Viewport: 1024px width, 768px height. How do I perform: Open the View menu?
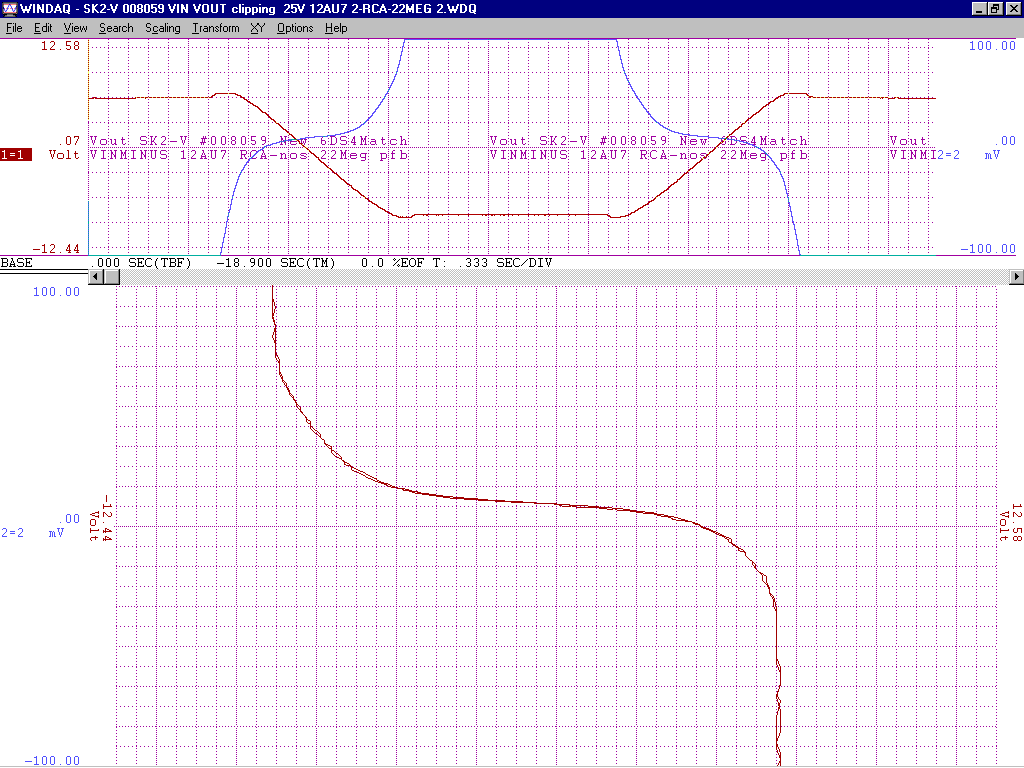point(75,28)
